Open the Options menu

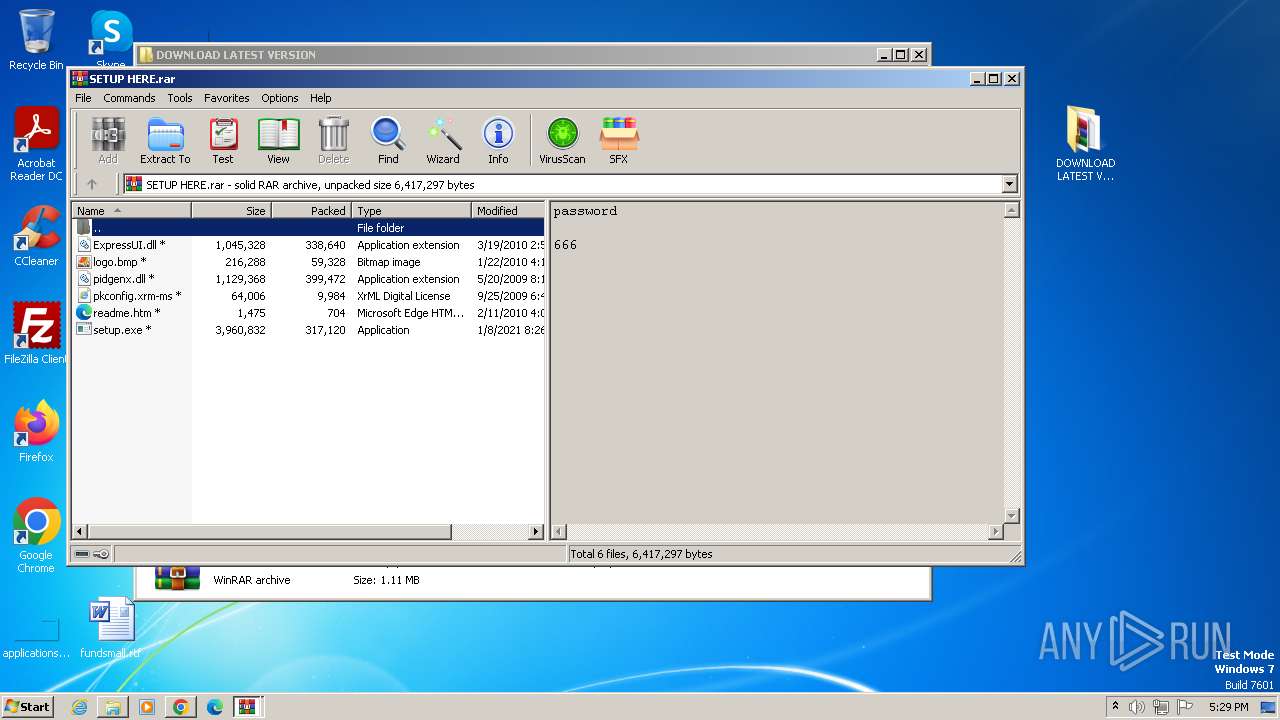pos(280,98)
